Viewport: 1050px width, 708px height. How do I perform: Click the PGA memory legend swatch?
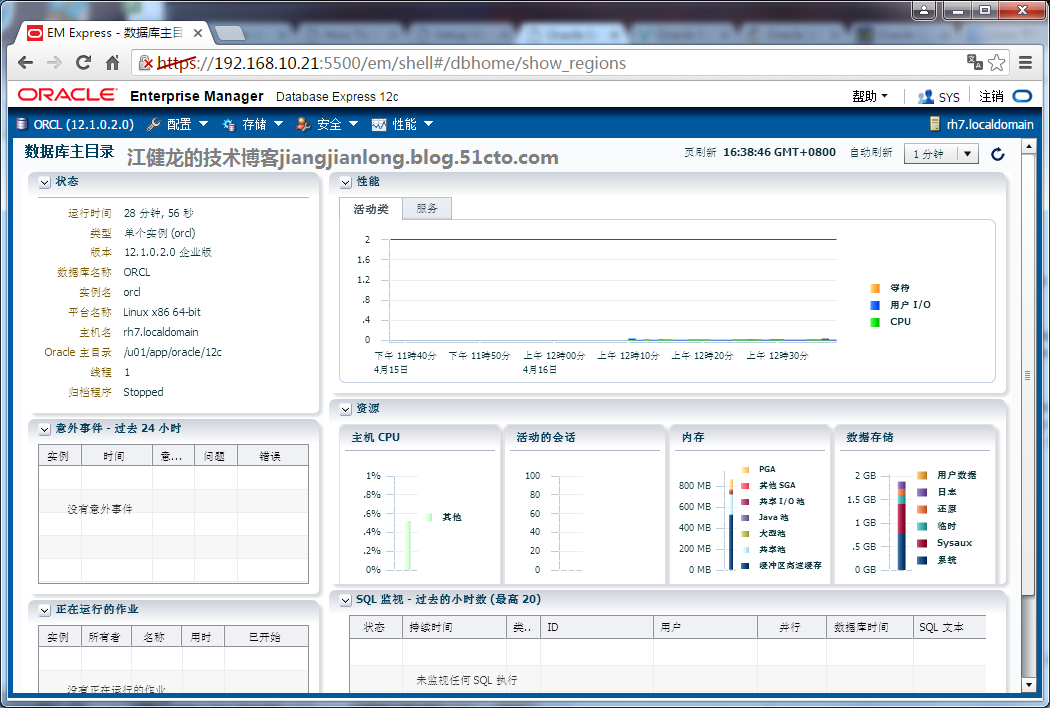point(745,470)
